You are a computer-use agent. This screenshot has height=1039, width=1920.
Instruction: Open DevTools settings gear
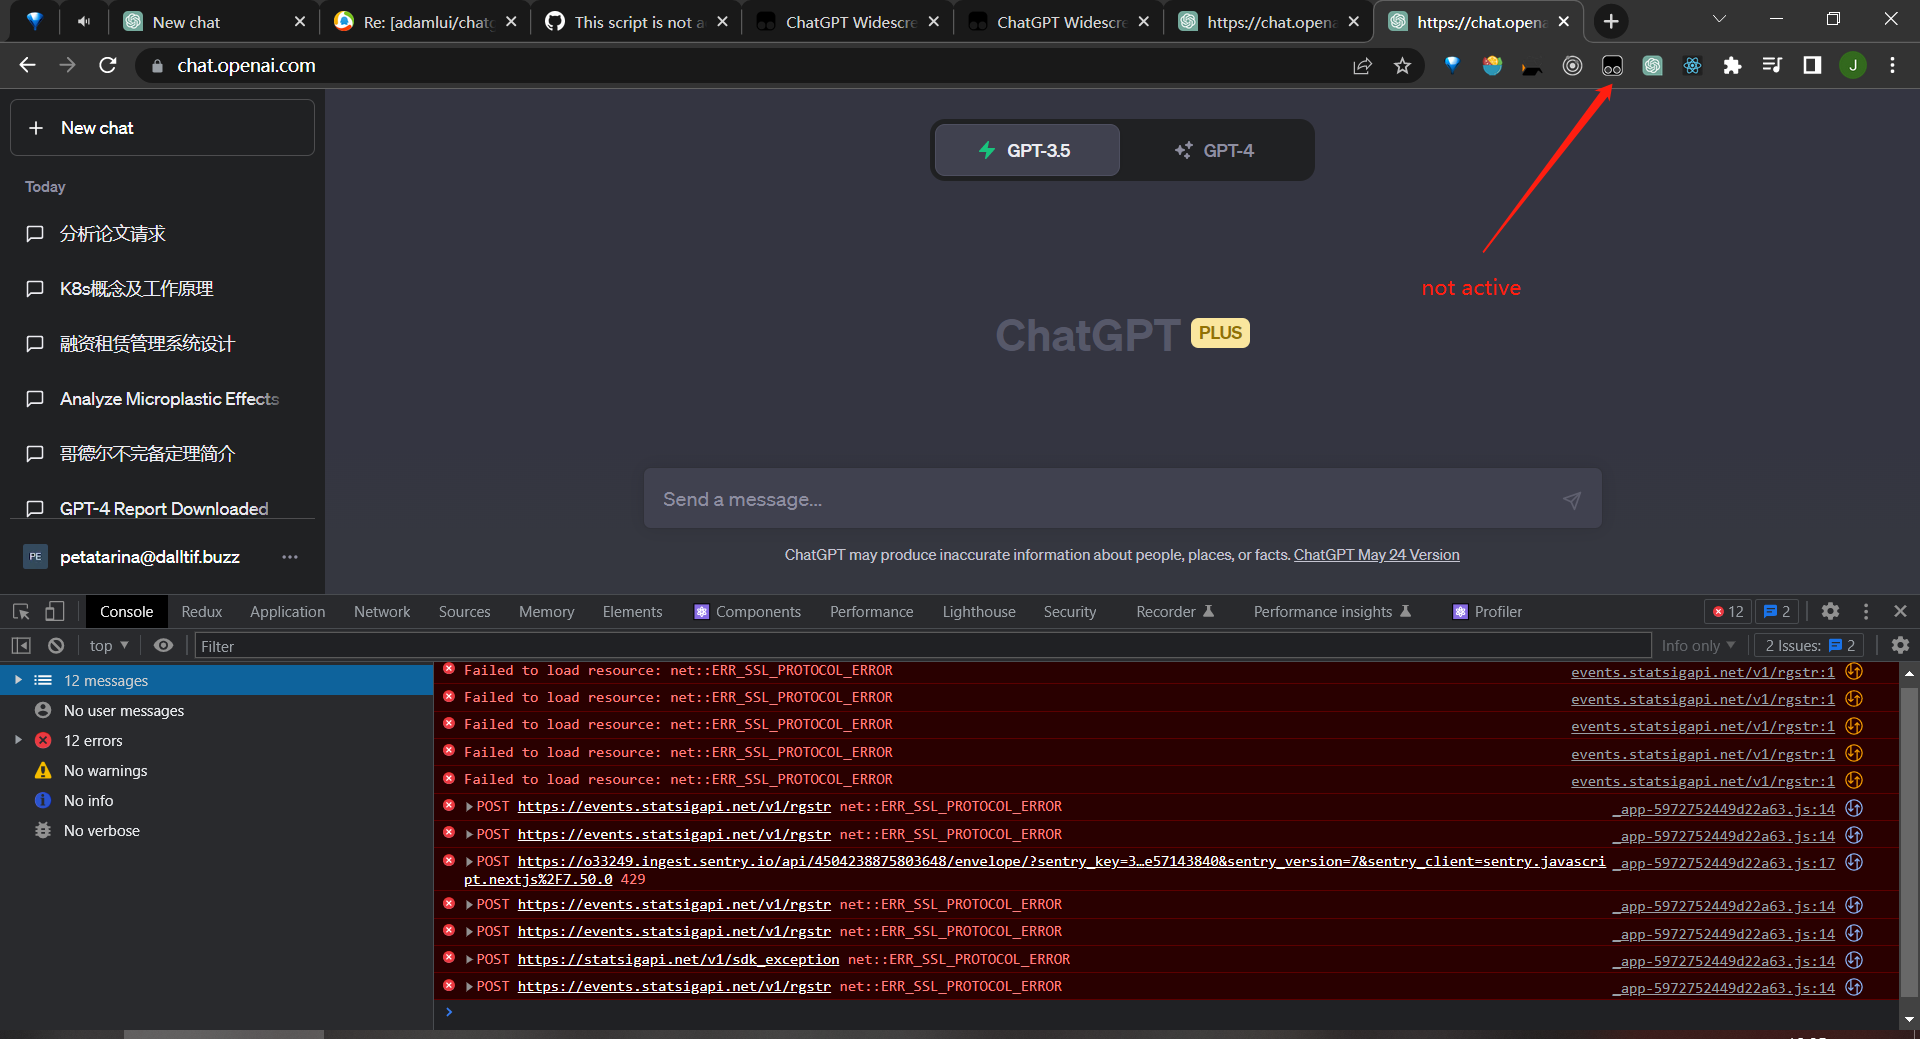pos(1830,611)
